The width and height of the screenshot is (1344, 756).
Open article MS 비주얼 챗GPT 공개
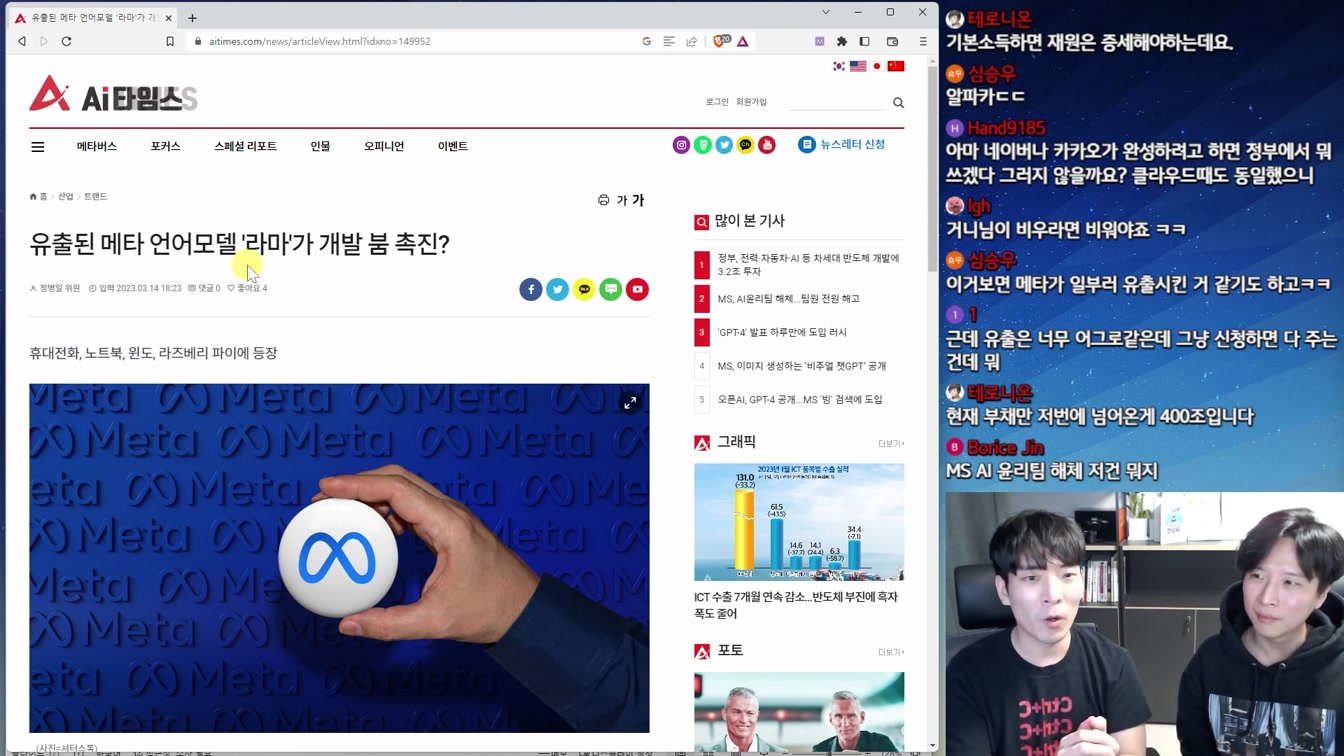tap(802, 366)
